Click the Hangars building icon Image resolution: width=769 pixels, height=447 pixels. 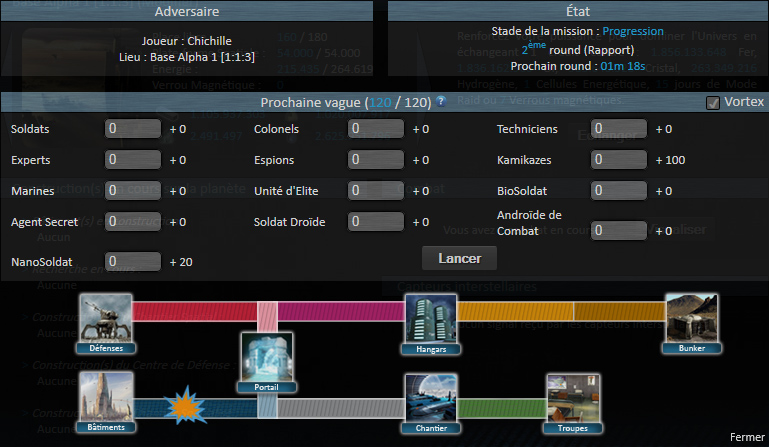430,323
